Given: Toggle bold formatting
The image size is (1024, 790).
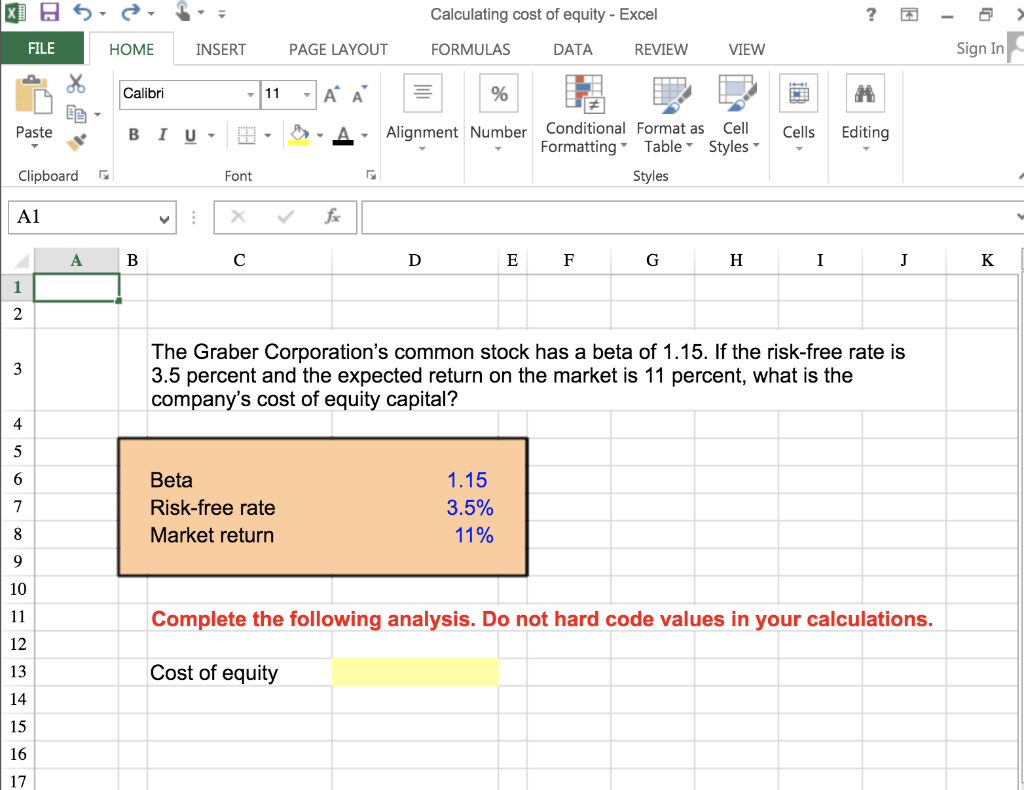Looking at the screenshot, I should (x=134, y=133).
